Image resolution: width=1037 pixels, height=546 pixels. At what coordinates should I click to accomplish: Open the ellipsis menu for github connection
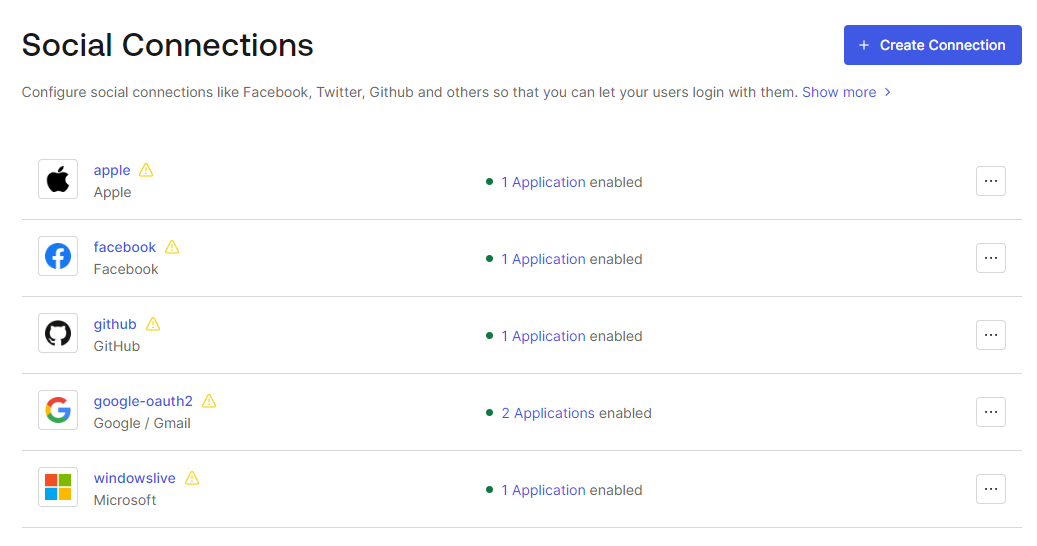coord(991,335)
